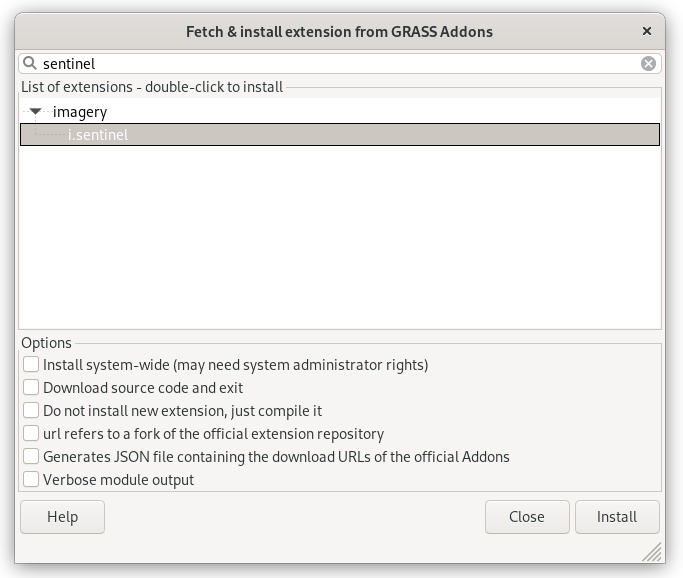Click the List of extensions group label
This screenshot has width=683, height=578.
tap(152, 87)
